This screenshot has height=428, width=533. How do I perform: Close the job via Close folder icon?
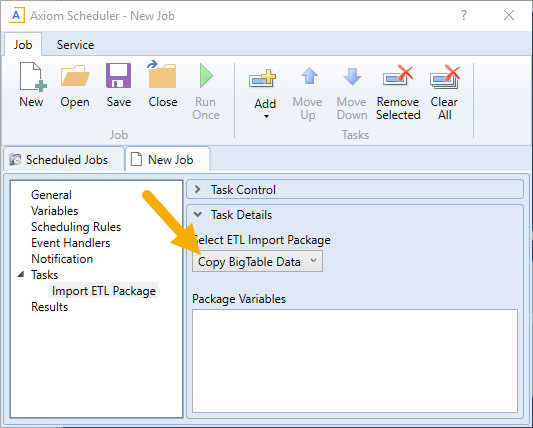[162, 75]
